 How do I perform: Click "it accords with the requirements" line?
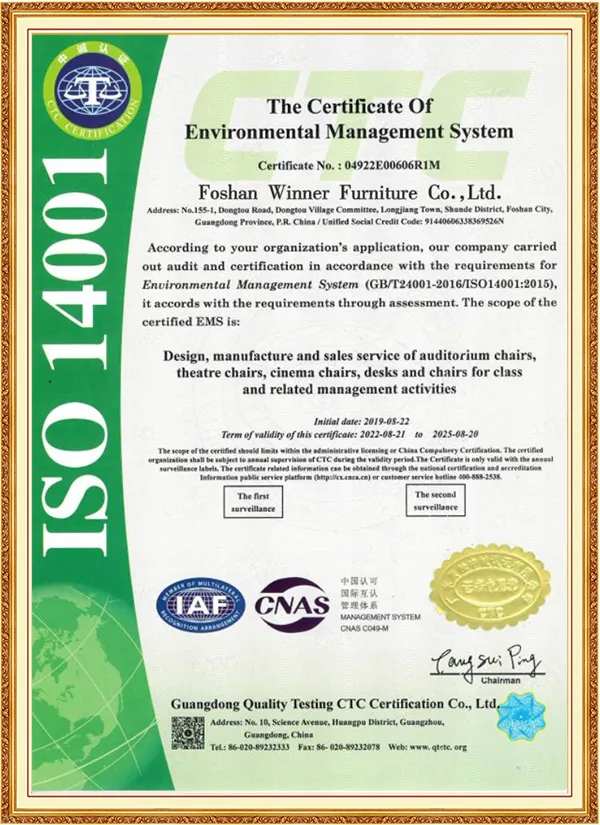pyautogui.click(x=349, y=303)
